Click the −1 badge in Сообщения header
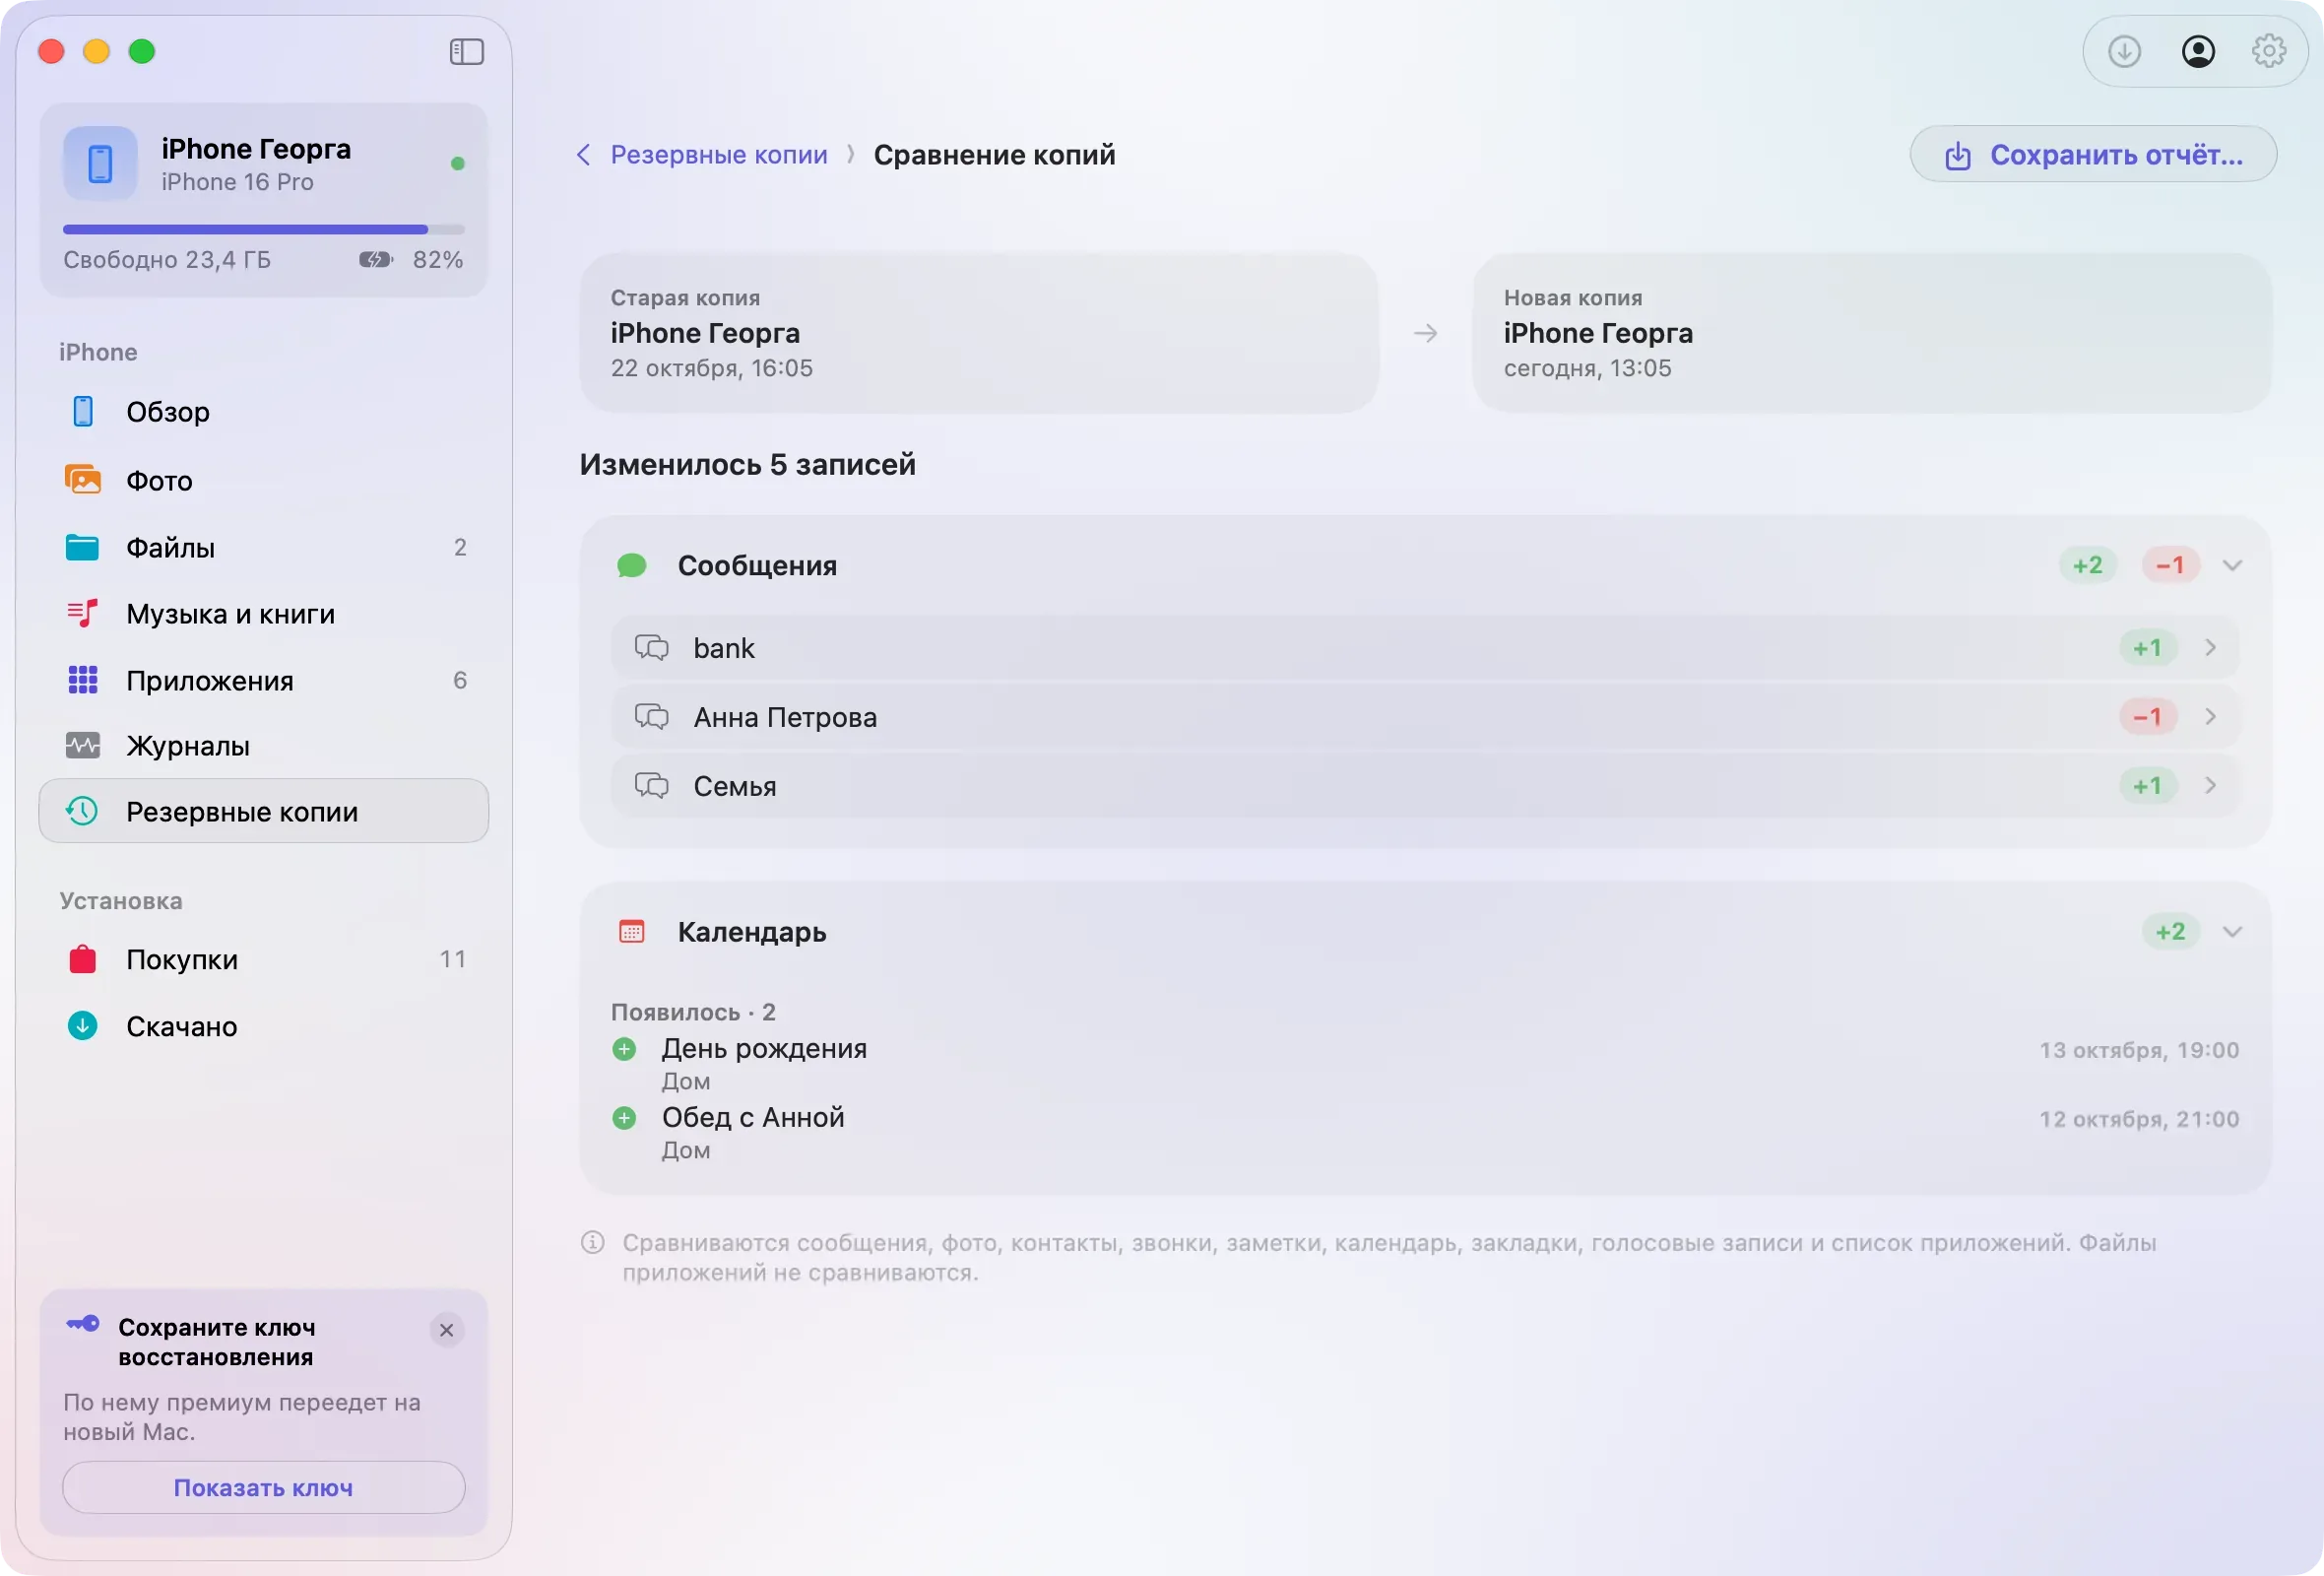Image resolution: width=2324 pixels, height=1576 pixels. coord(2169,565)
